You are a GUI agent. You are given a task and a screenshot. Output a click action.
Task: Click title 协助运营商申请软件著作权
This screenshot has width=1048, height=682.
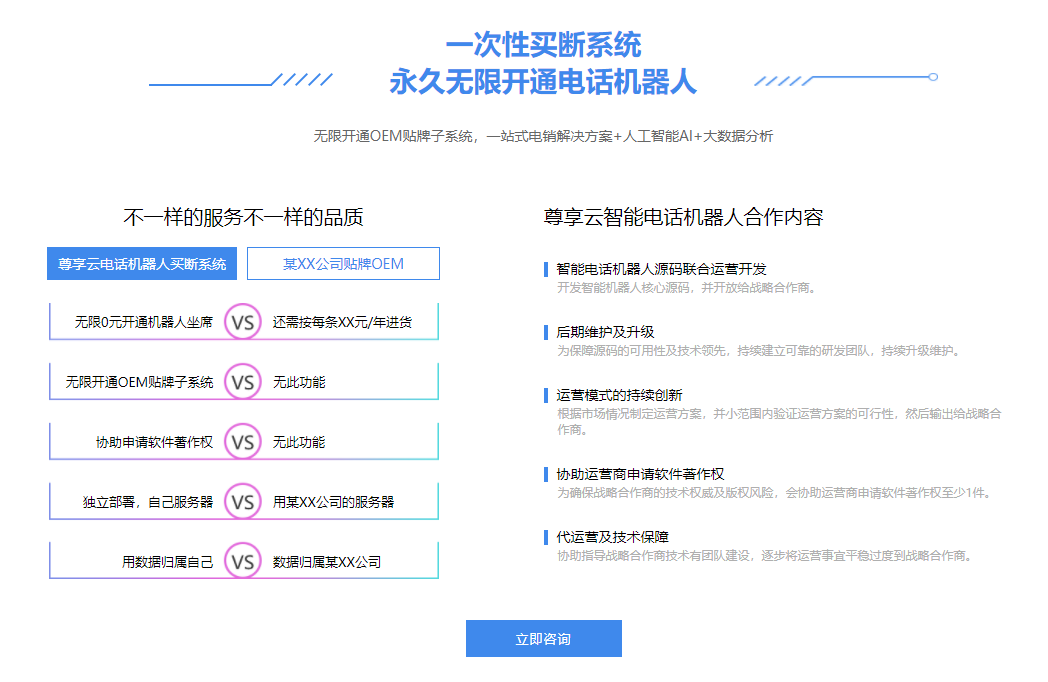tap(640, 474)
